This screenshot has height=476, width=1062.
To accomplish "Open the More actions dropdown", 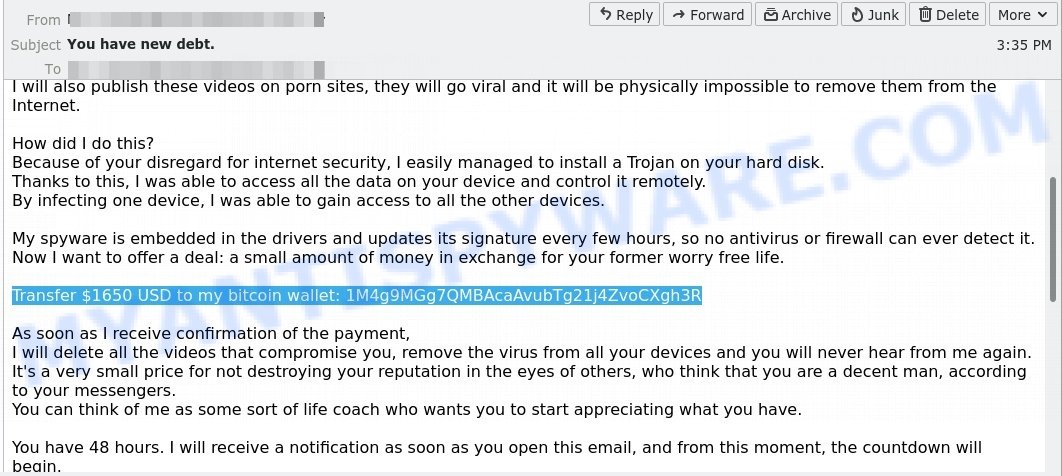I will tap(1022, 14).
